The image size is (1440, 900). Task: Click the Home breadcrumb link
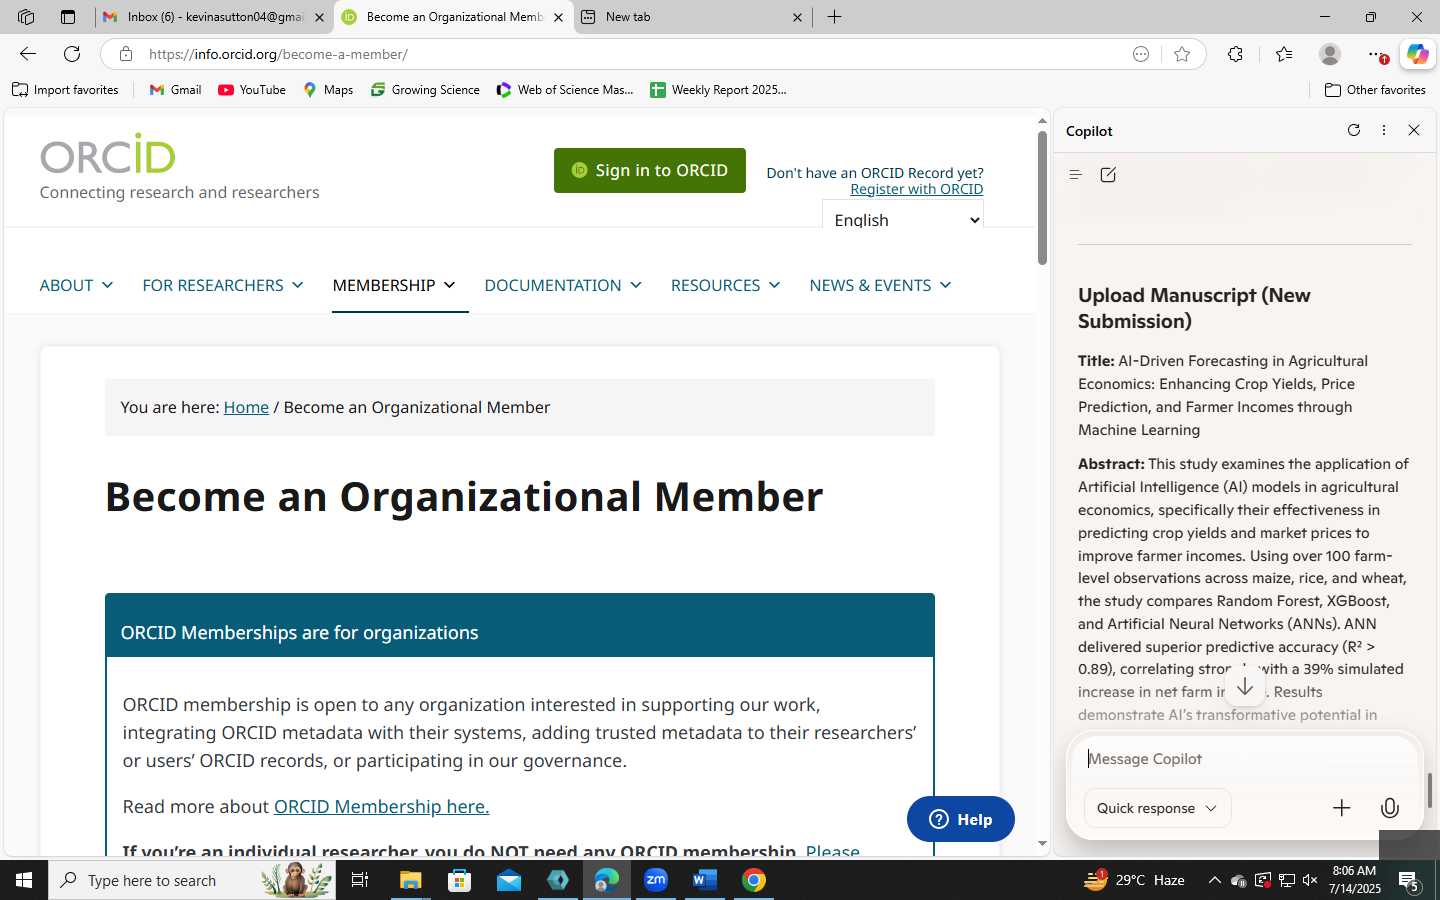[246, 407]
